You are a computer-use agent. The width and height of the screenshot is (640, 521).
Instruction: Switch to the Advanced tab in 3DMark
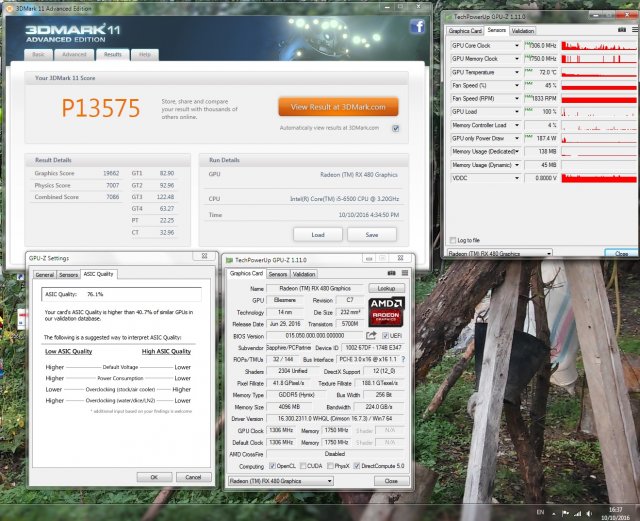(74, 55)
